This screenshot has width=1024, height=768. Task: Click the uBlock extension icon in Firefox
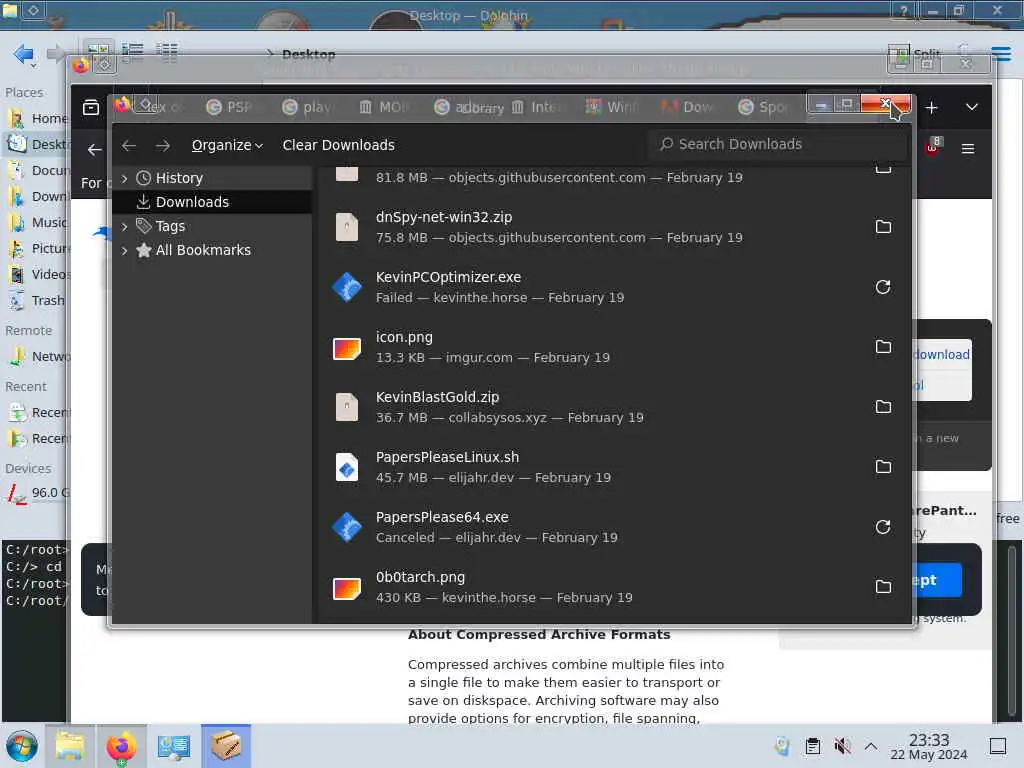coord(933,146)
